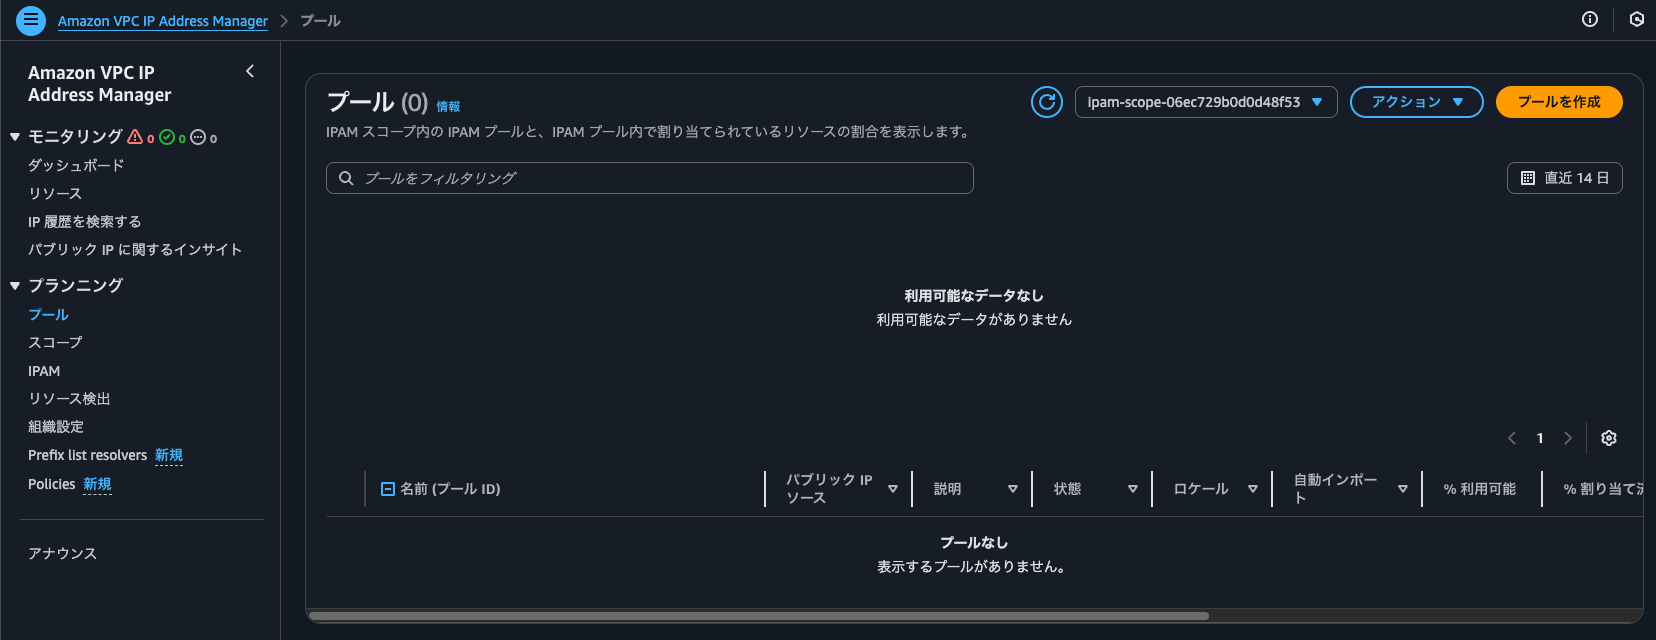Click the gray insufficient data status icon
The height and width of the screenshot is (640, 1656).
click(x=198, y=137)
